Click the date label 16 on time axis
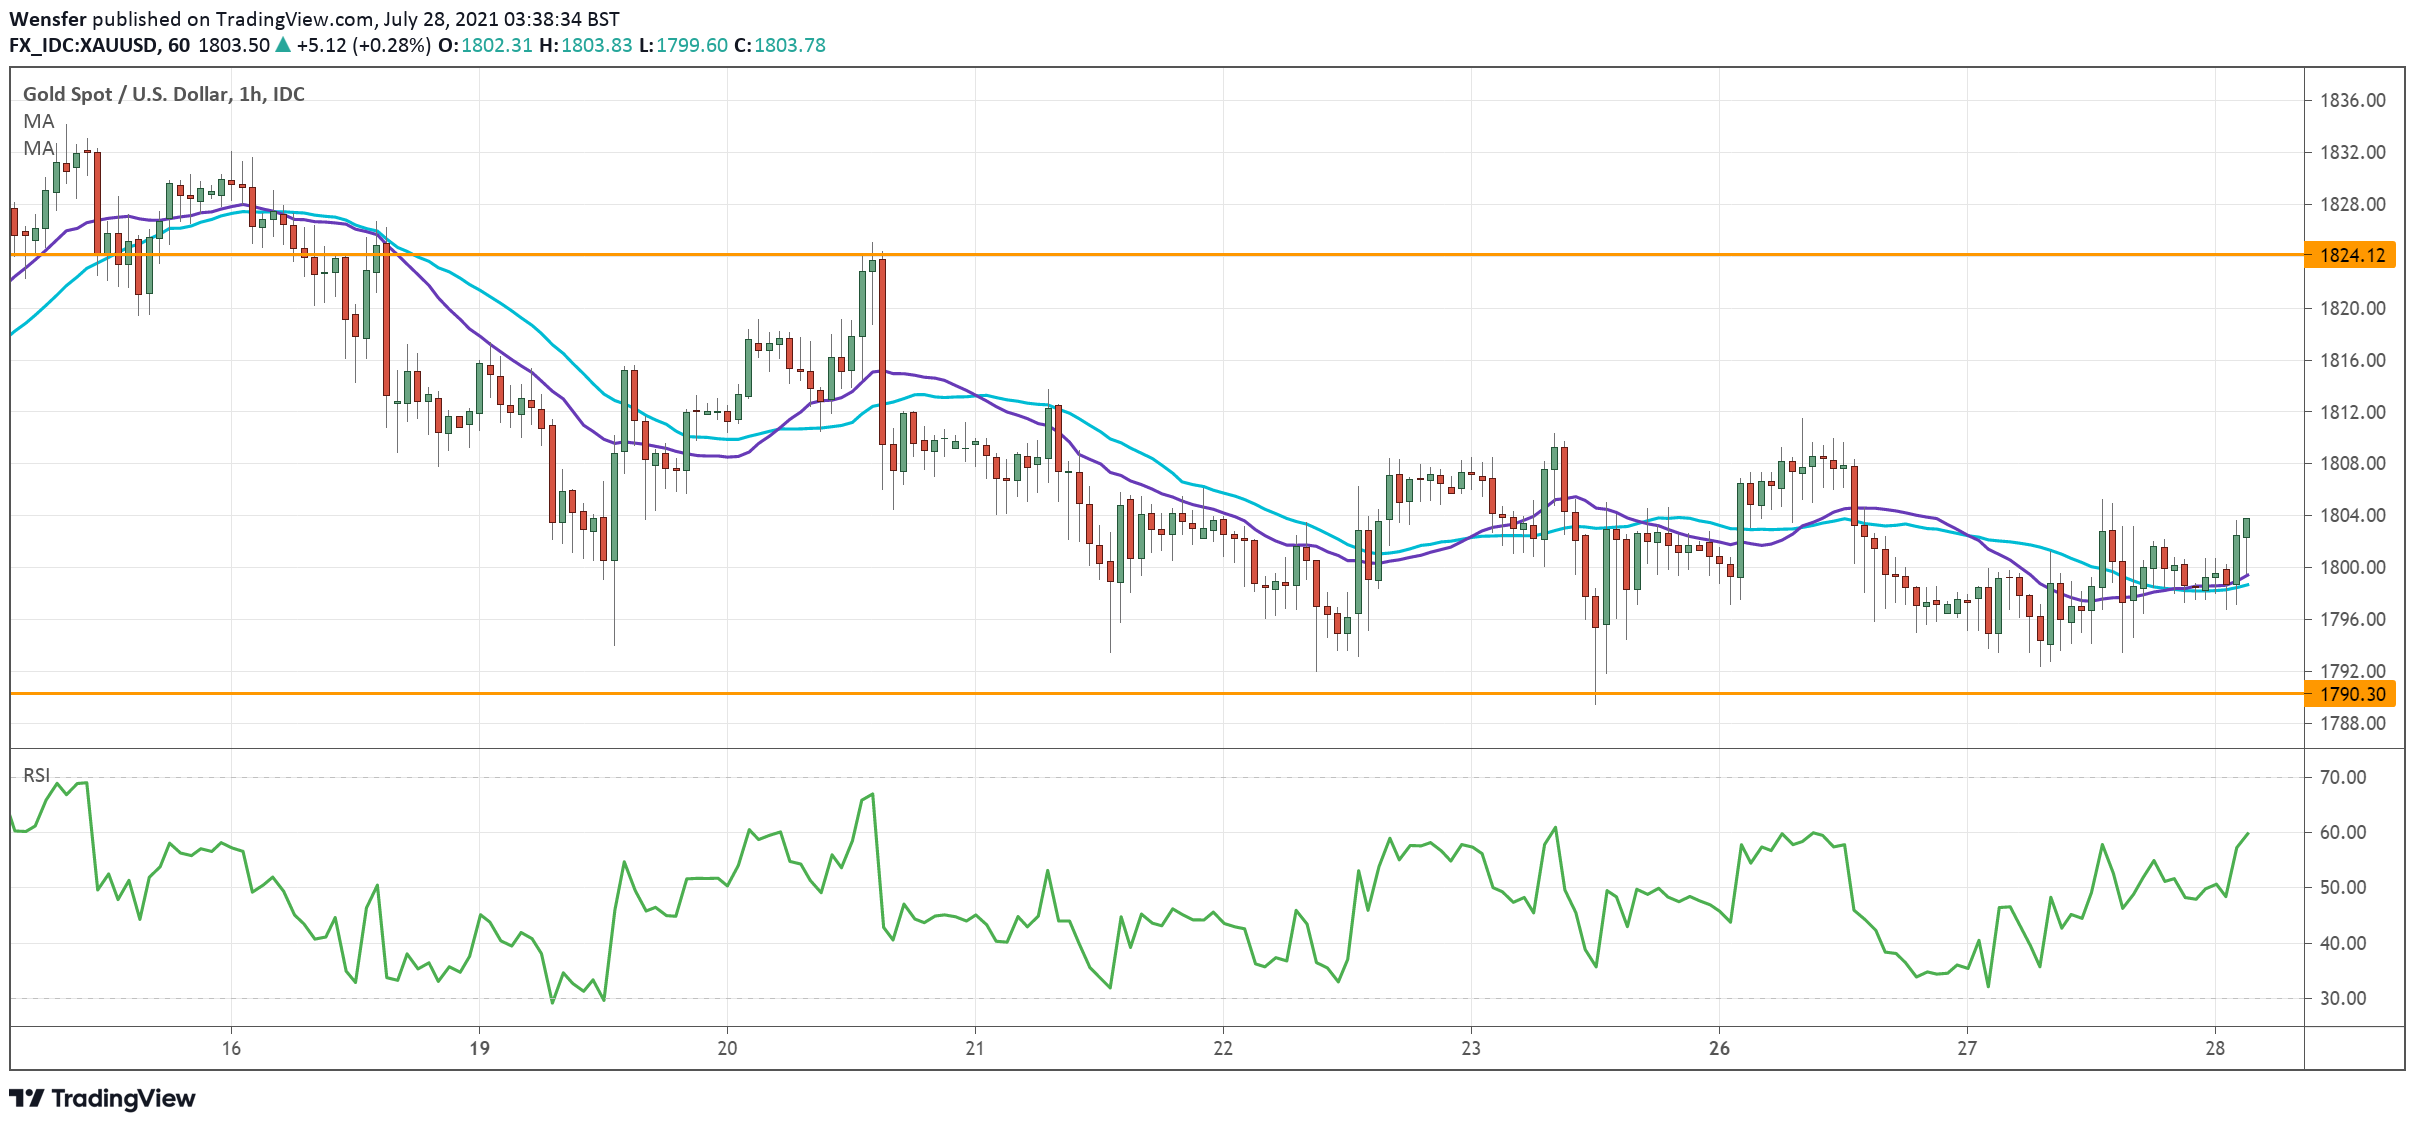The image size is (2415, 1127). 231,1048
